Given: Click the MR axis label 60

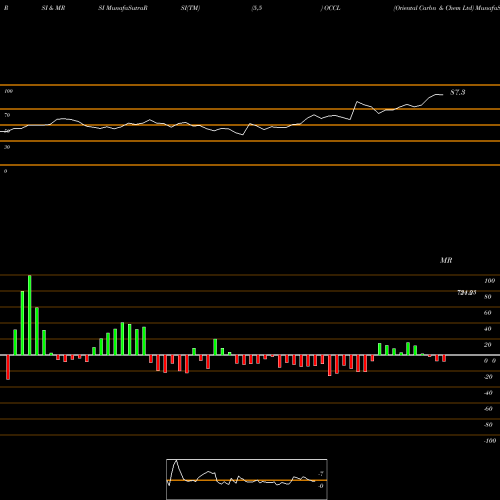Looking at the screenshot, I should (x=488, y=313).
